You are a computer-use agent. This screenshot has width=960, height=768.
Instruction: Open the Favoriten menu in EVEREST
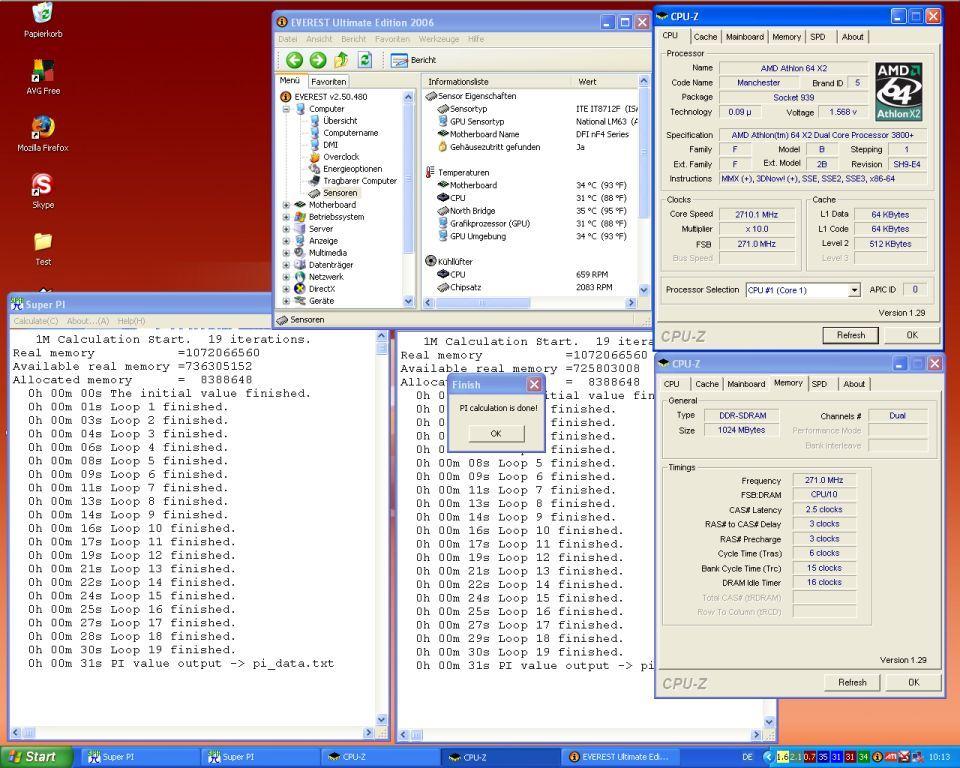click(x=392, y=39)
